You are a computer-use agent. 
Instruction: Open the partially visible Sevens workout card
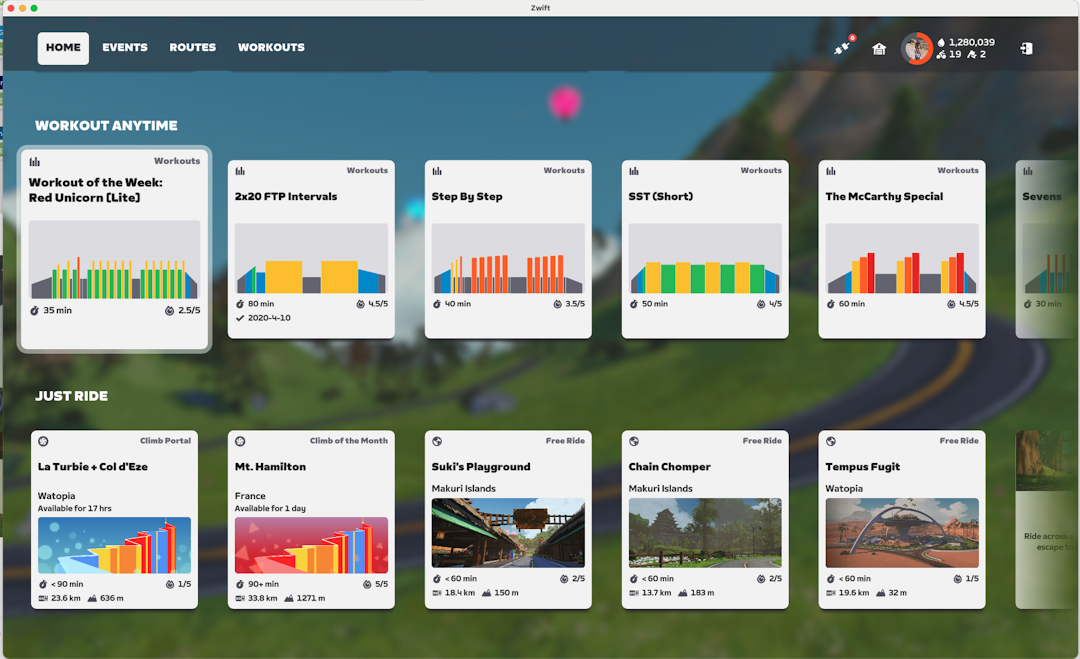click(x=1046, y=249)
